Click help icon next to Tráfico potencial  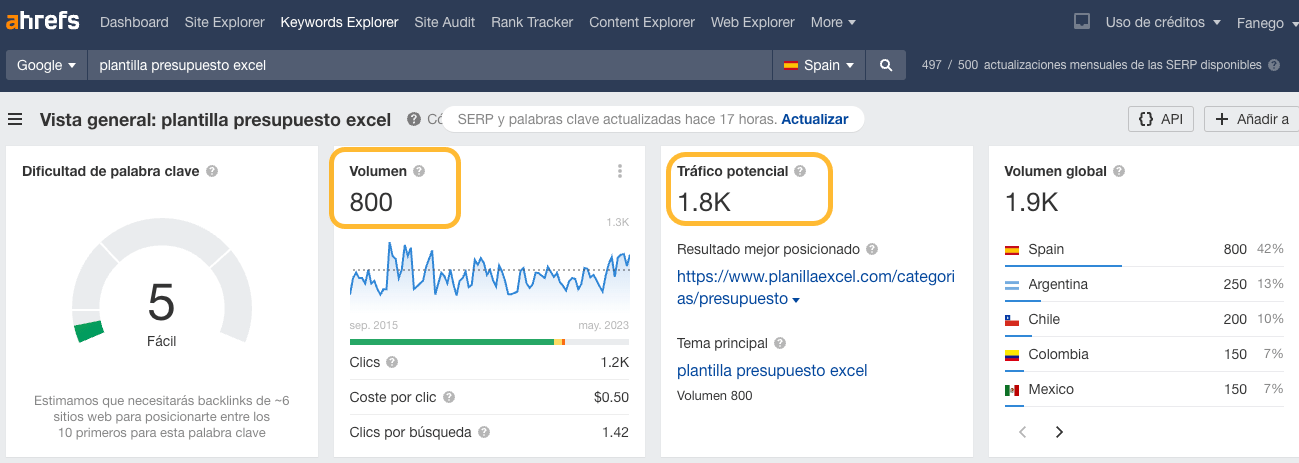(x=800, y=171)
